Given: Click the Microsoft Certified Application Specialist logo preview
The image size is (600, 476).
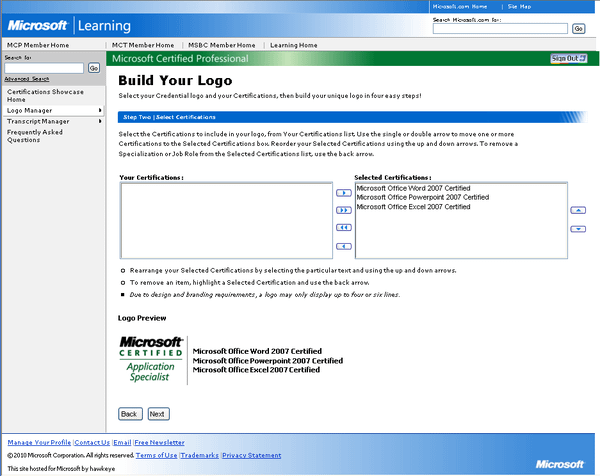Looking at the screenshot, I should click(151, 359).
